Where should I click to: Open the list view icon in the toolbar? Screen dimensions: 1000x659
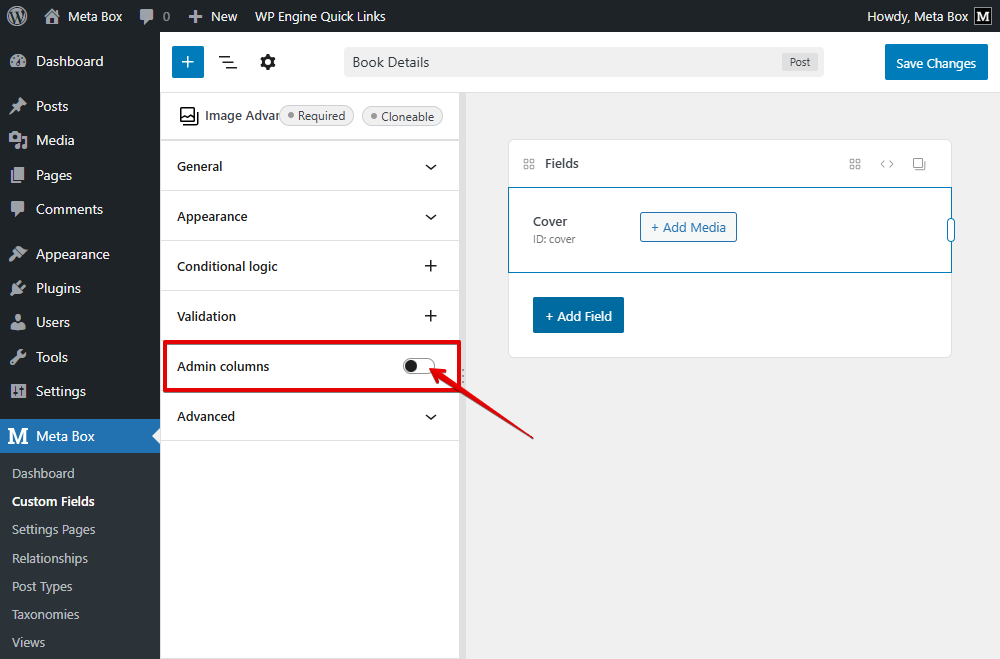[x=227, y=62]
